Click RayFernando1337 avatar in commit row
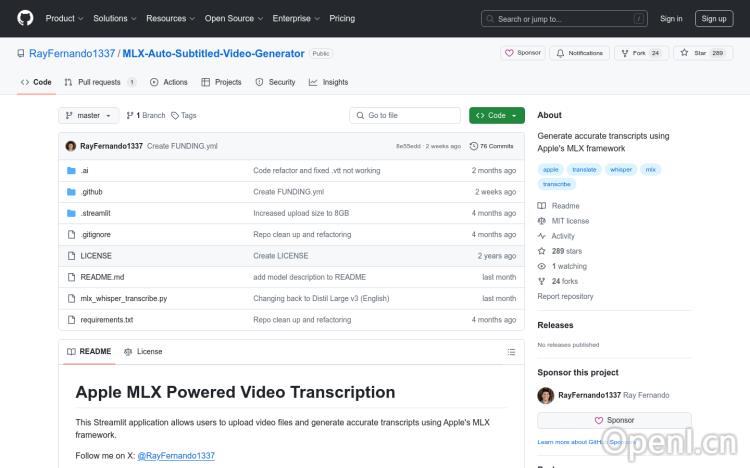The height and width of the screenshot is (468, 750). [x=71, y=146]
